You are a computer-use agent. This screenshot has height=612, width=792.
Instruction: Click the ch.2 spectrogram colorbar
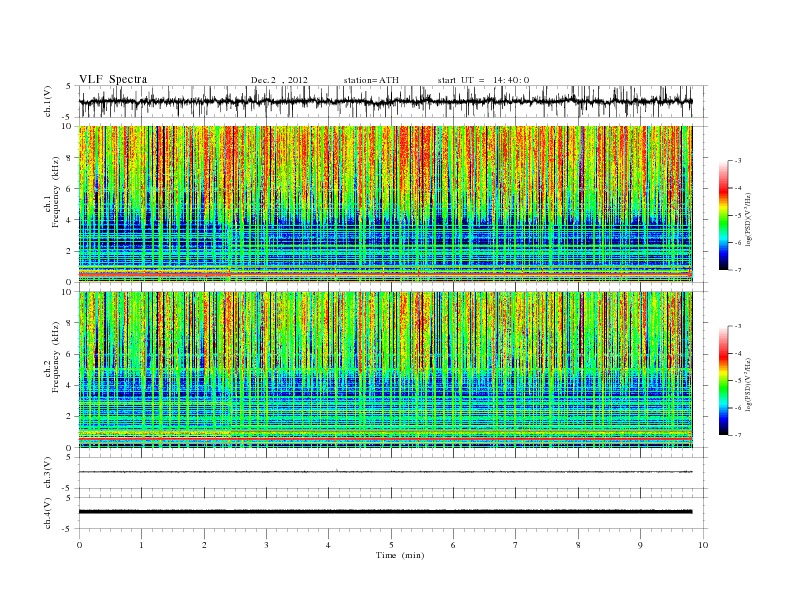723,381
